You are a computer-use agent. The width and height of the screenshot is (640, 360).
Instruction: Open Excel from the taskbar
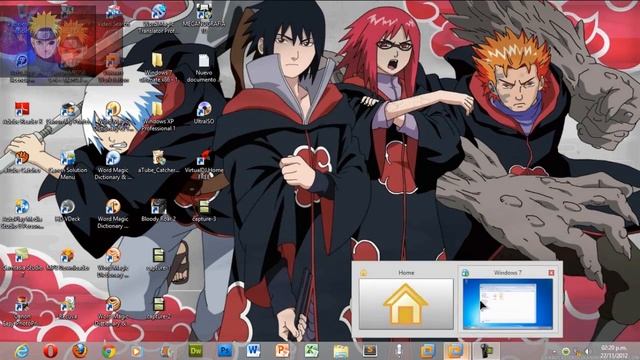click(311, 351)
